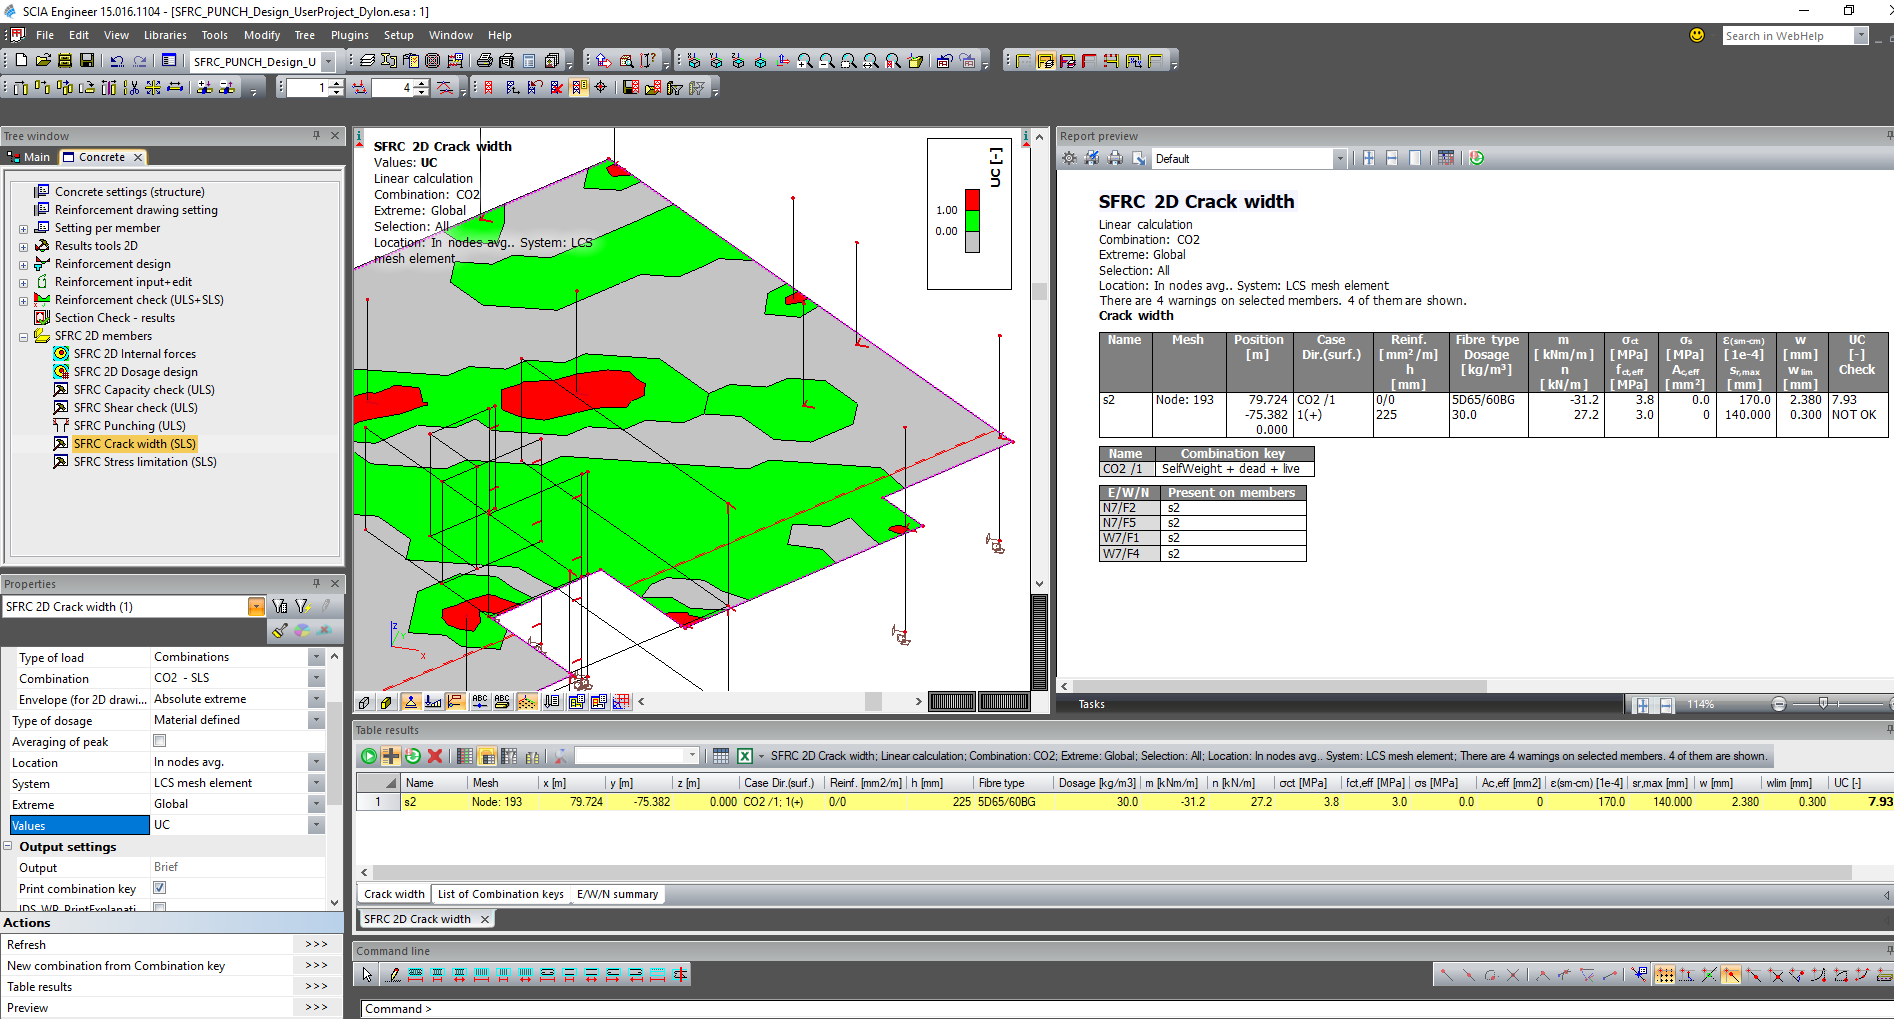The width and height of the screenshot is (1894, 1019).
Task: Click the report preview zoom slider
Action: tap(1823, 704)
